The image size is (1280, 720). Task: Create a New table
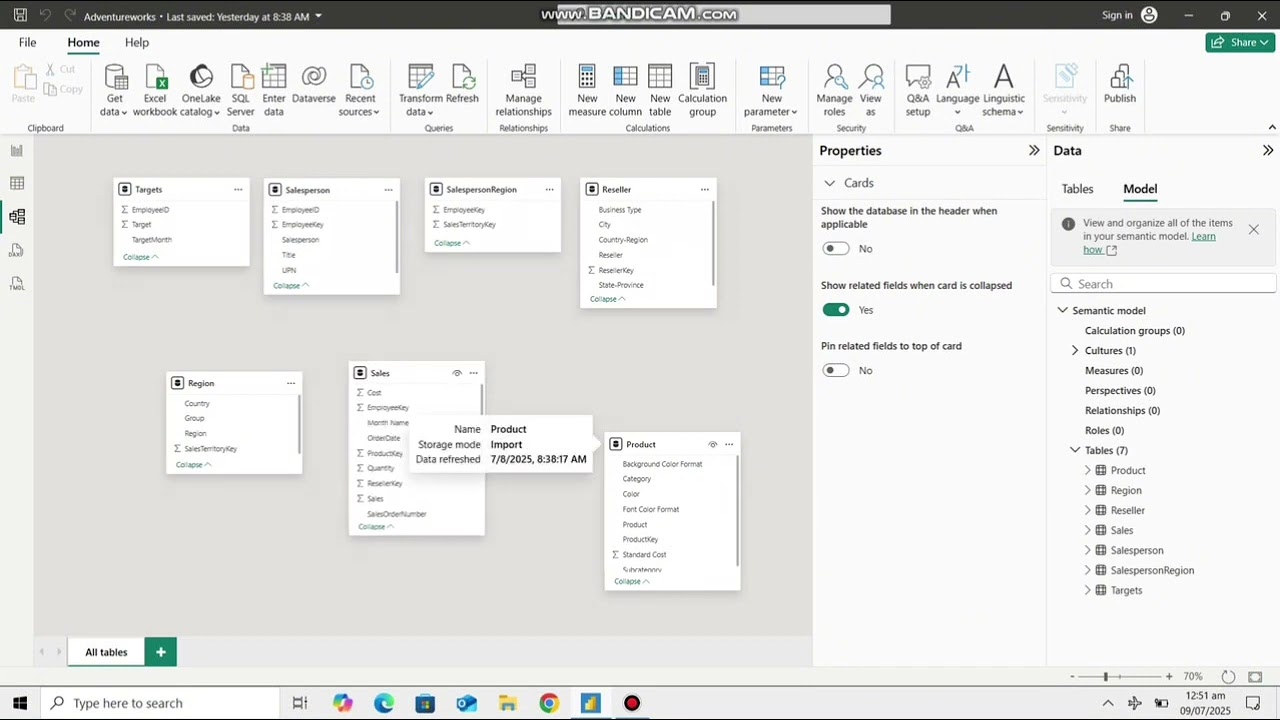(660, 91)
